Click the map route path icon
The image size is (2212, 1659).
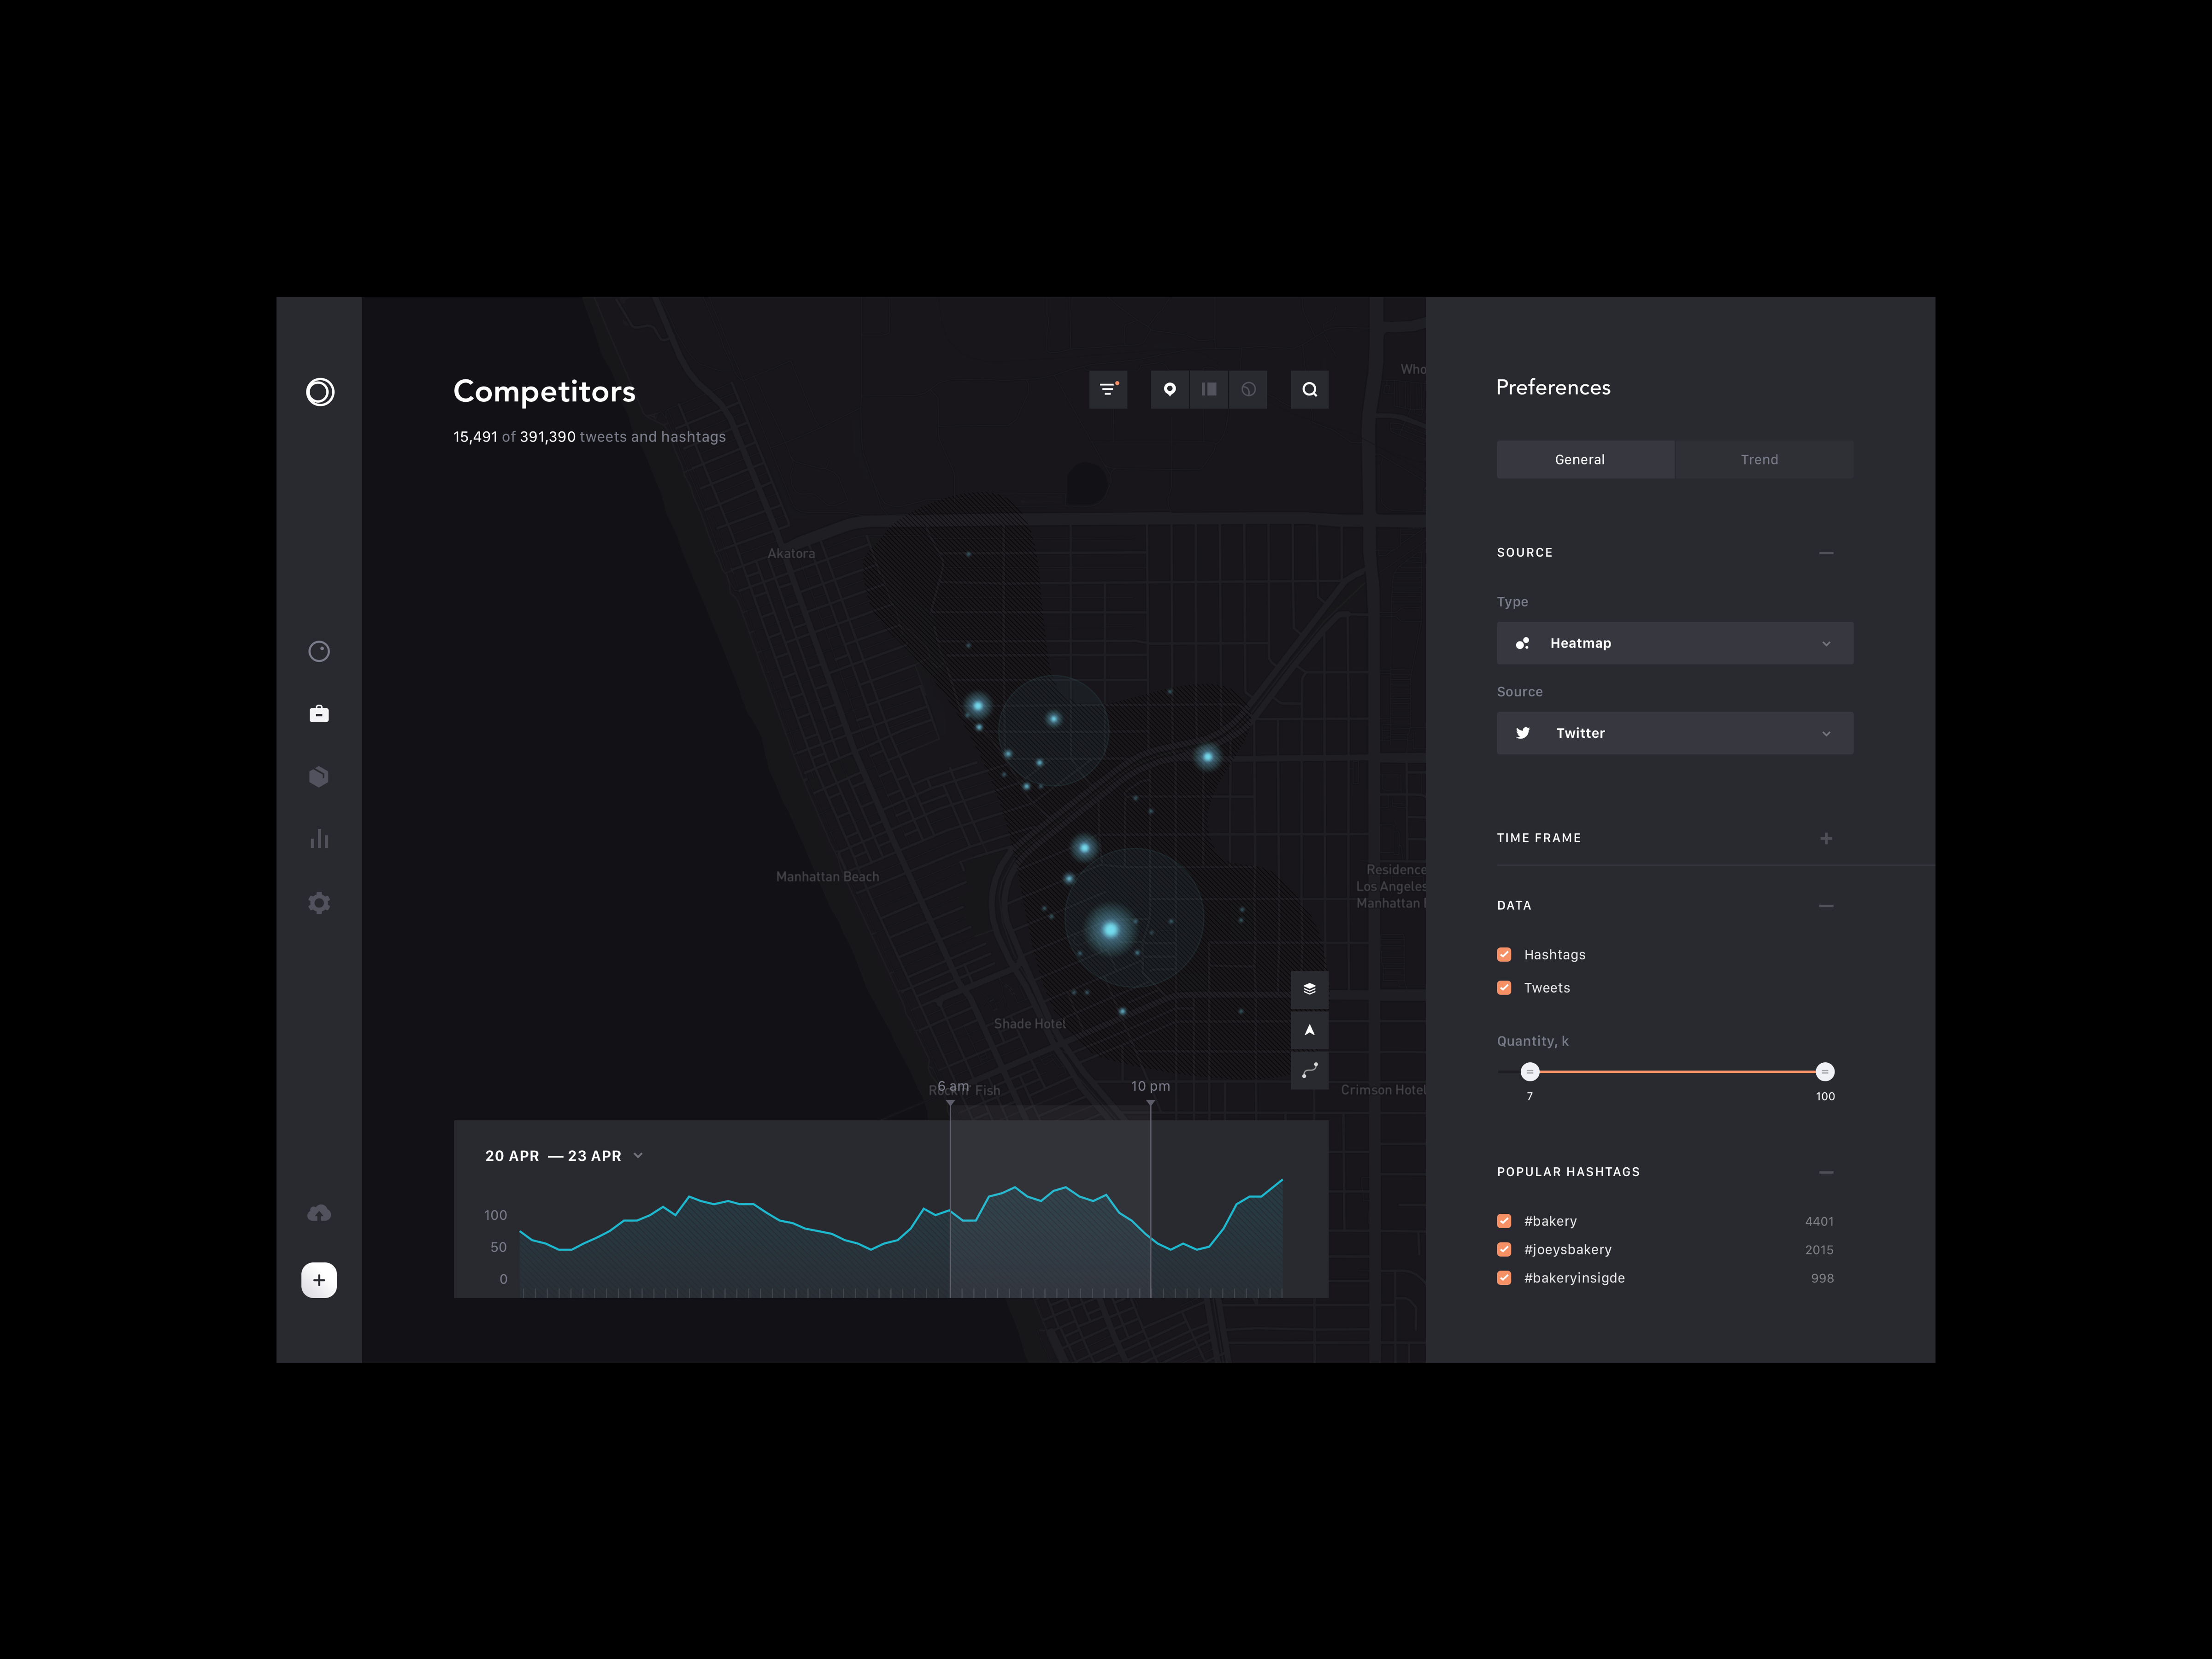click(x=1310, y=1071)
